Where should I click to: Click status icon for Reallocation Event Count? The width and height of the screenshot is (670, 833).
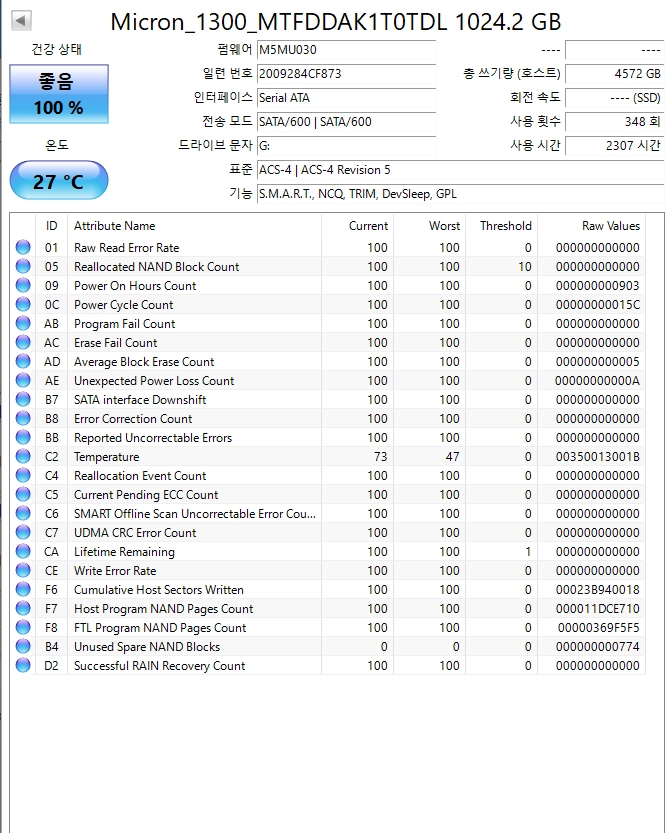(x=23, y=475)
